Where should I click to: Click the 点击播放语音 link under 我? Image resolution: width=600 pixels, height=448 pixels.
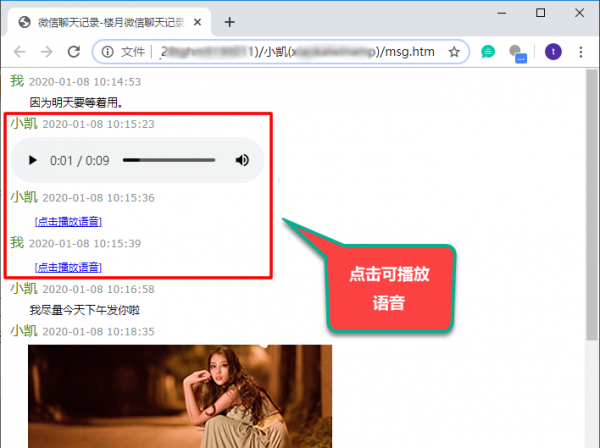pos(68,267)
